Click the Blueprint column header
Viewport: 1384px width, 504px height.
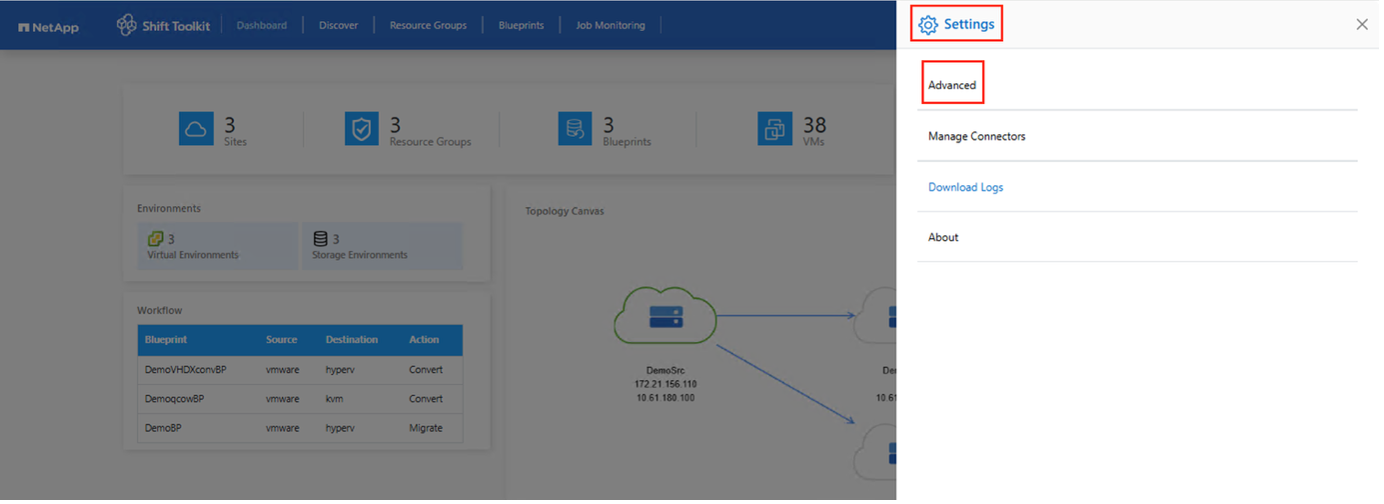click(x=167, y=341)
